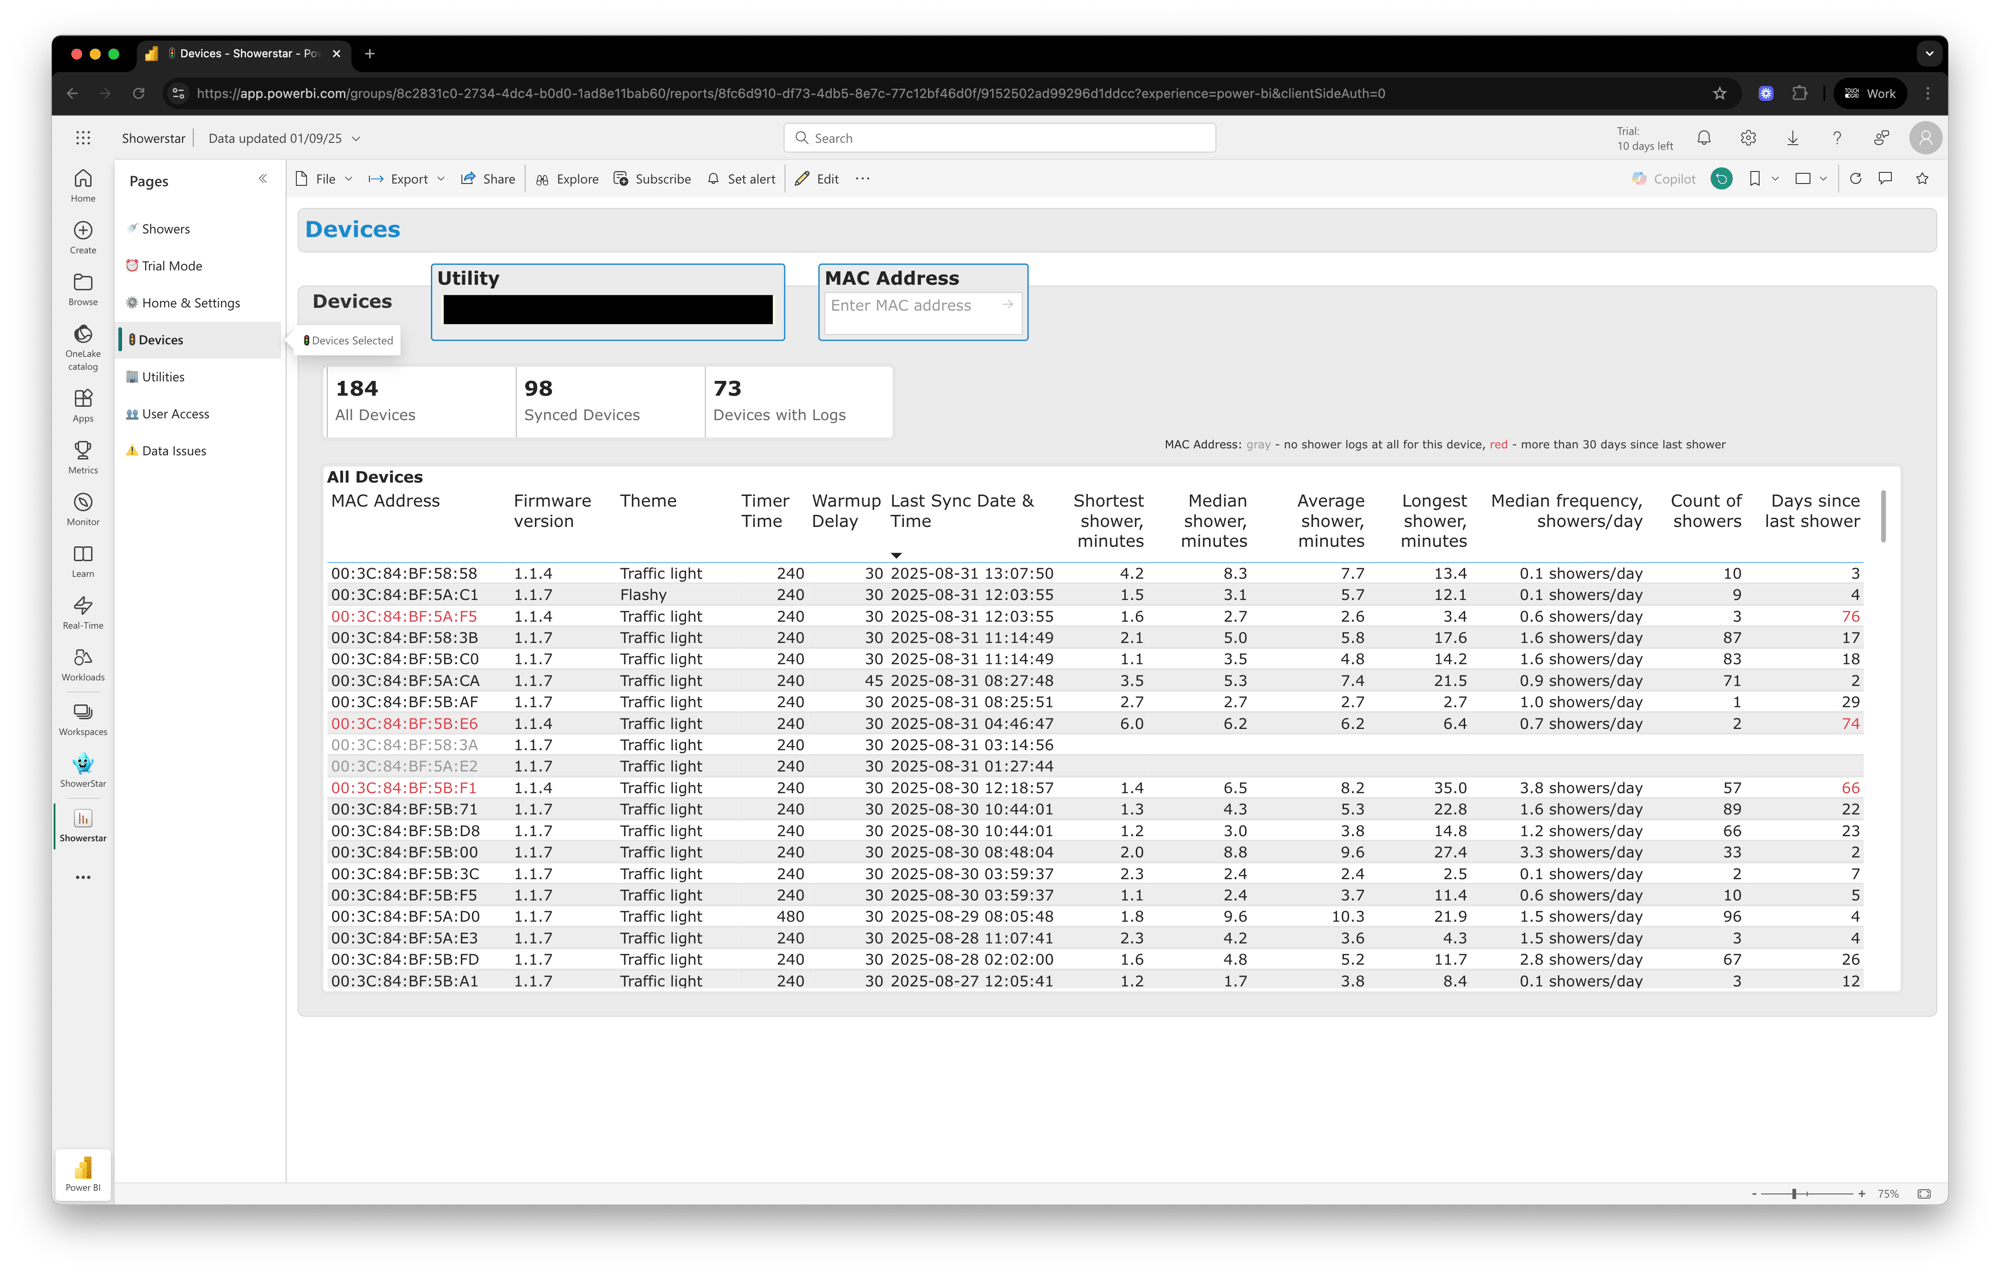2000x1273 pixels.
Task: Open Data updated 01/09/25 dropdown
Action: 285,138
